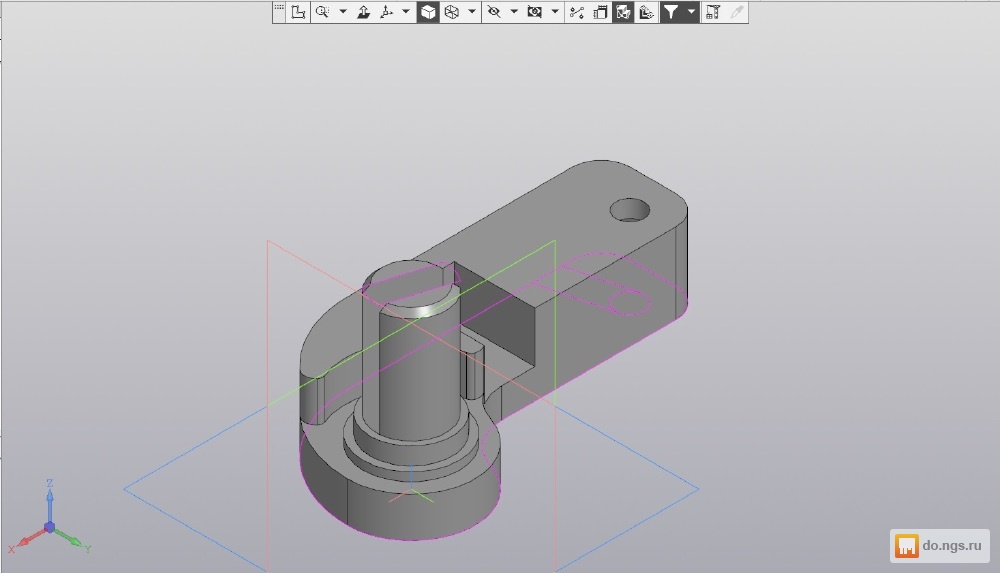
Task: Toggle the selection filter funnel
Action: 670,12
